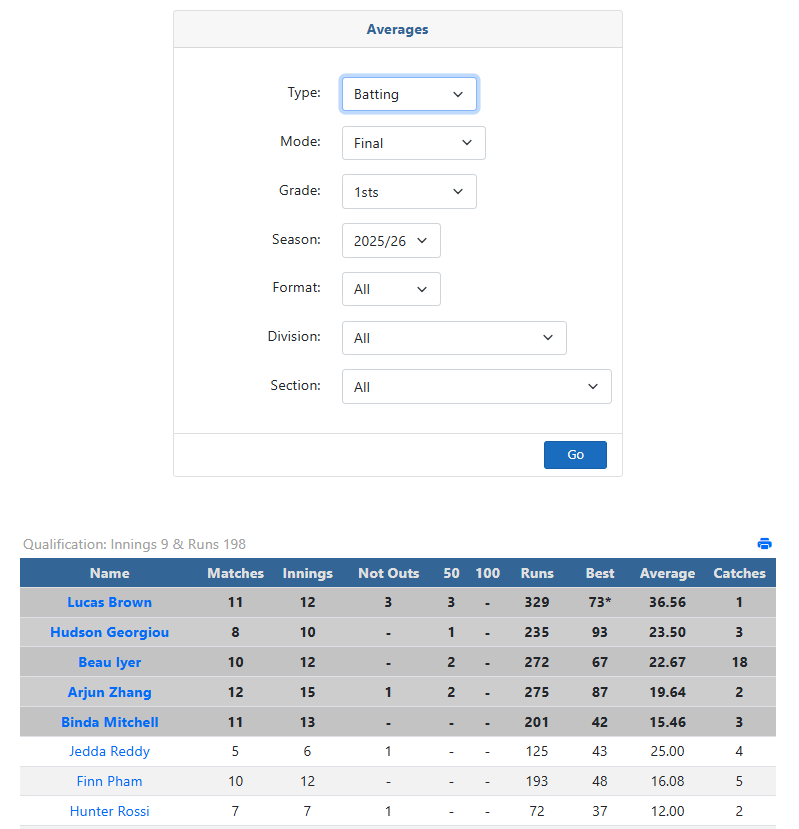
Task: Open the Division dropdown
Action: 454,338
